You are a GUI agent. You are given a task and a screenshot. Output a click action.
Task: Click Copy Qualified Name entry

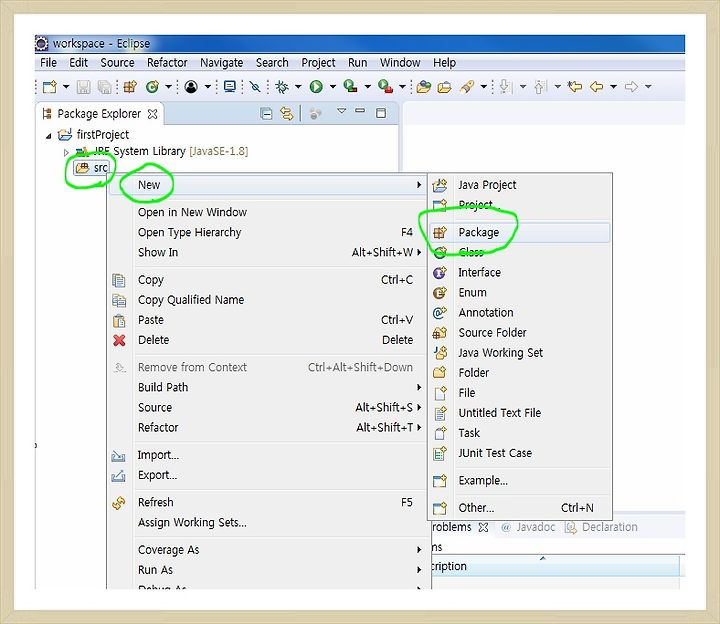click(x=268, y=300)
